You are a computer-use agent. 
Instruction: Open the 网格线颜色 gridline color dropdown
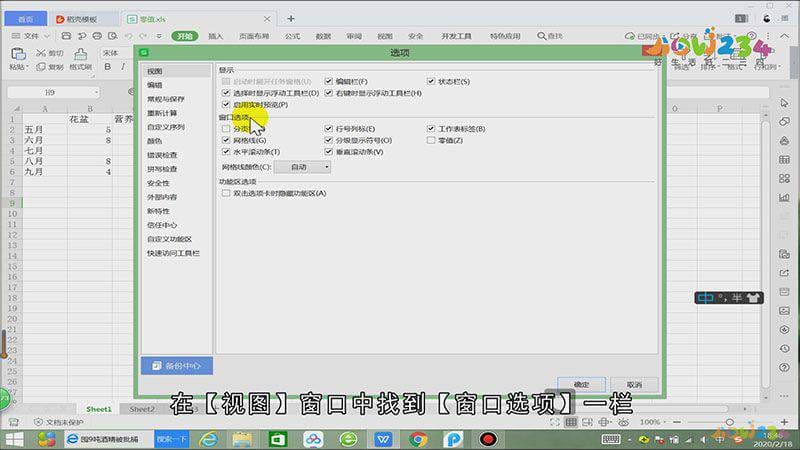[302, 167]
